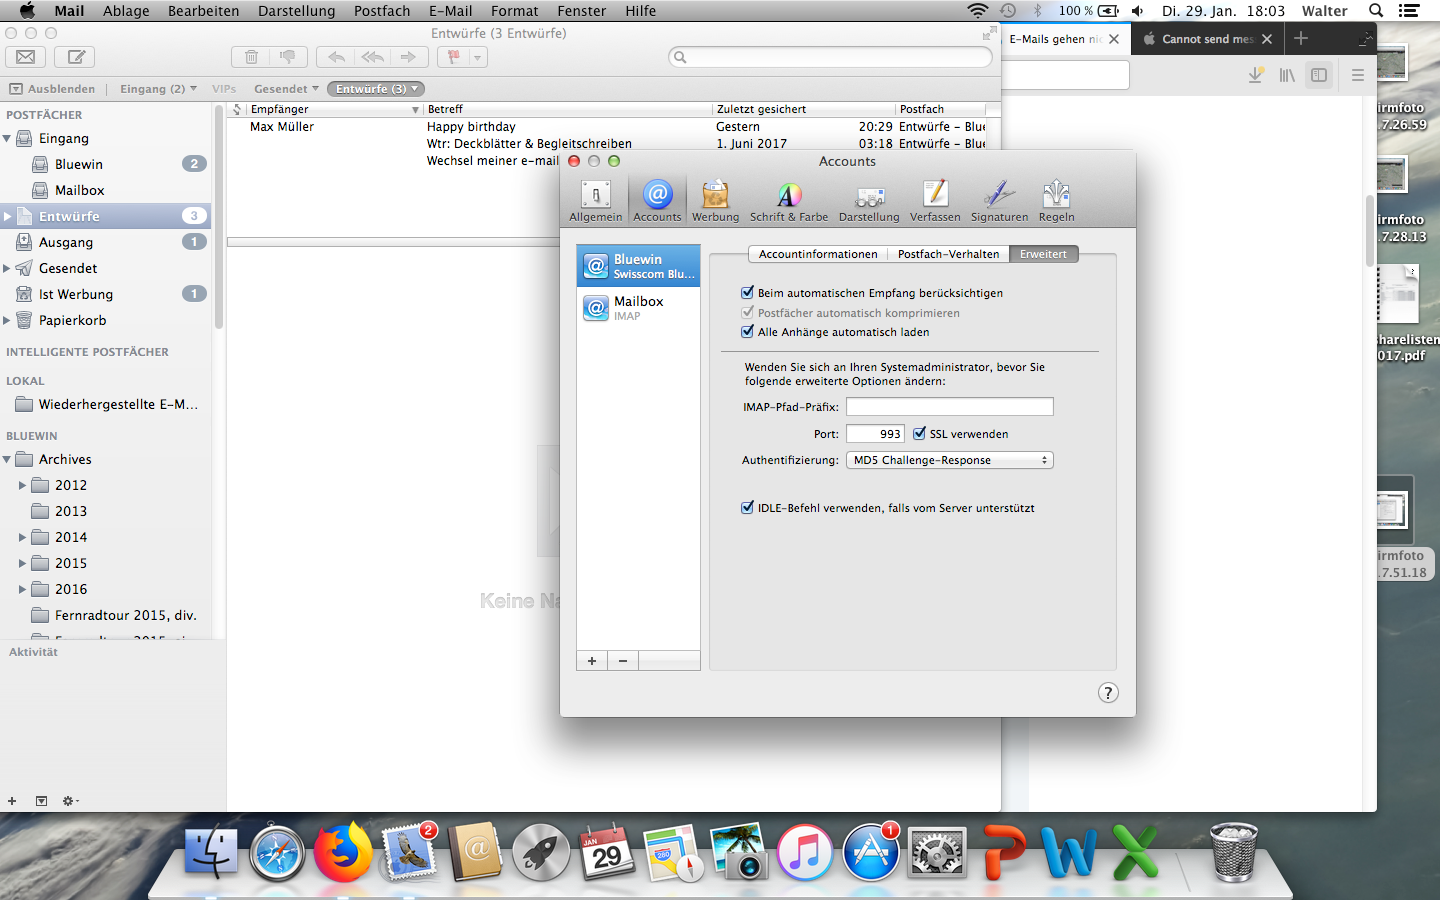Click the Port number field
The height and width of the screenshot is (900, 1440).
[x=875, y=433]
